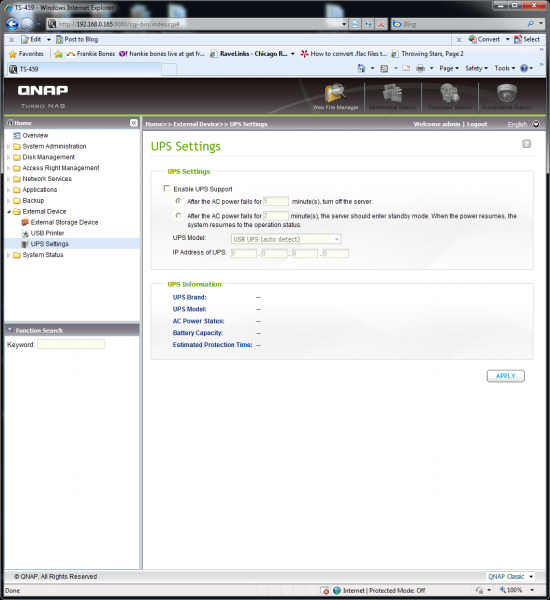Expand the System Status folder

pyautogui.click(x=8, y=255)
